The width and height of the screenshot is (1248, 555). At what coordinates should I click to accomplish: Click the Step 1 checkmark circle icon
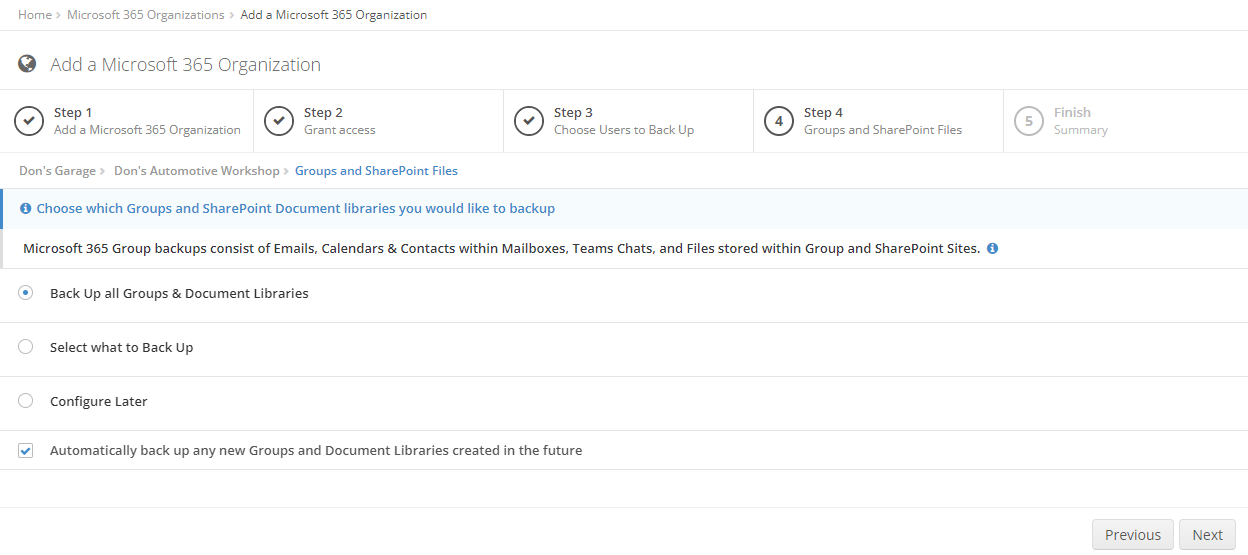pos(29,121)
